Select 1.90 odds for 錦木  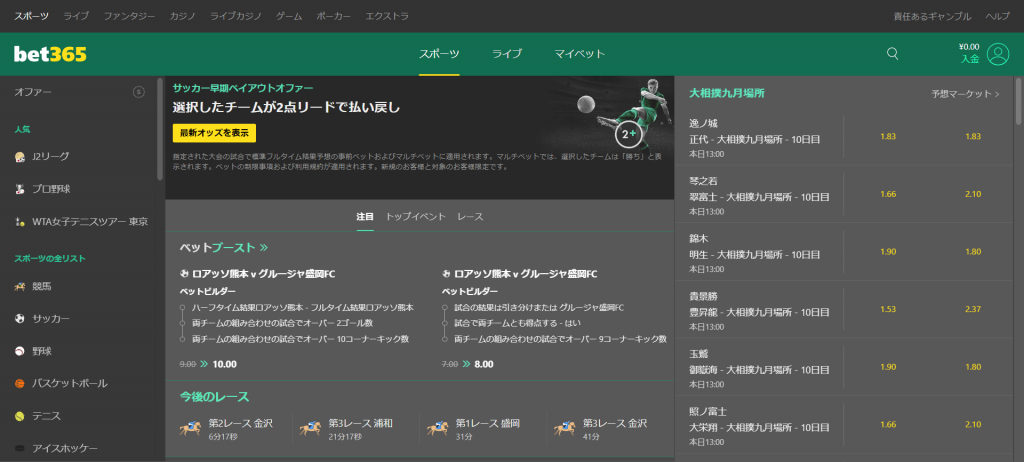tap(888, 252)
